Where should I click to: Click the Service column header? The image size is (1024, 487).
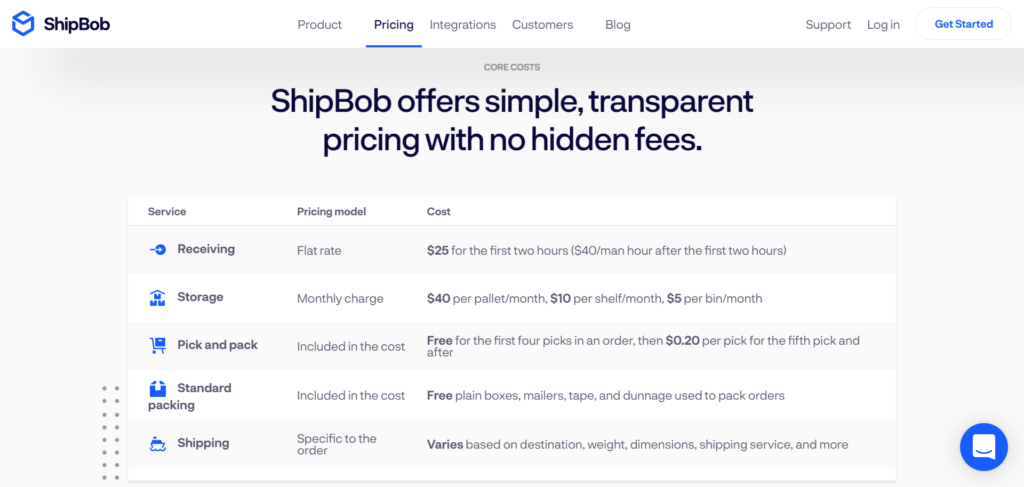(x=167, y=212)
